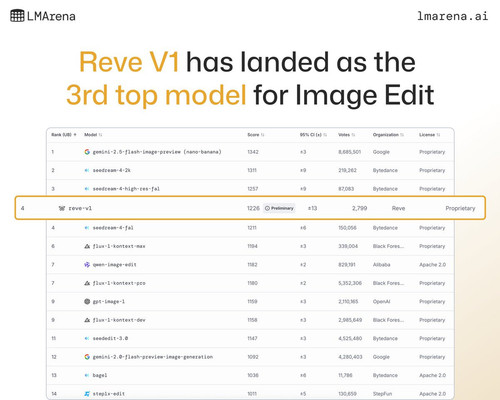This screenshot has height=400, width=500.
Task: Click Bytedance icon beside seedream-4-2k
Action: pos(87,170)
